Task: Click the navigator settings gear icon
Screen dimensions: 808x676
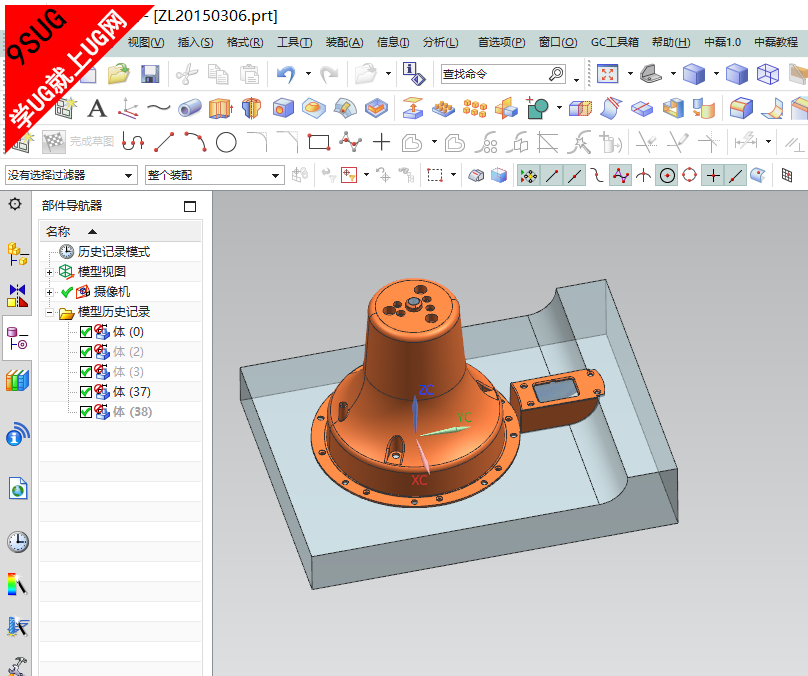Action: pyautogui.click(x=15, y=204)
